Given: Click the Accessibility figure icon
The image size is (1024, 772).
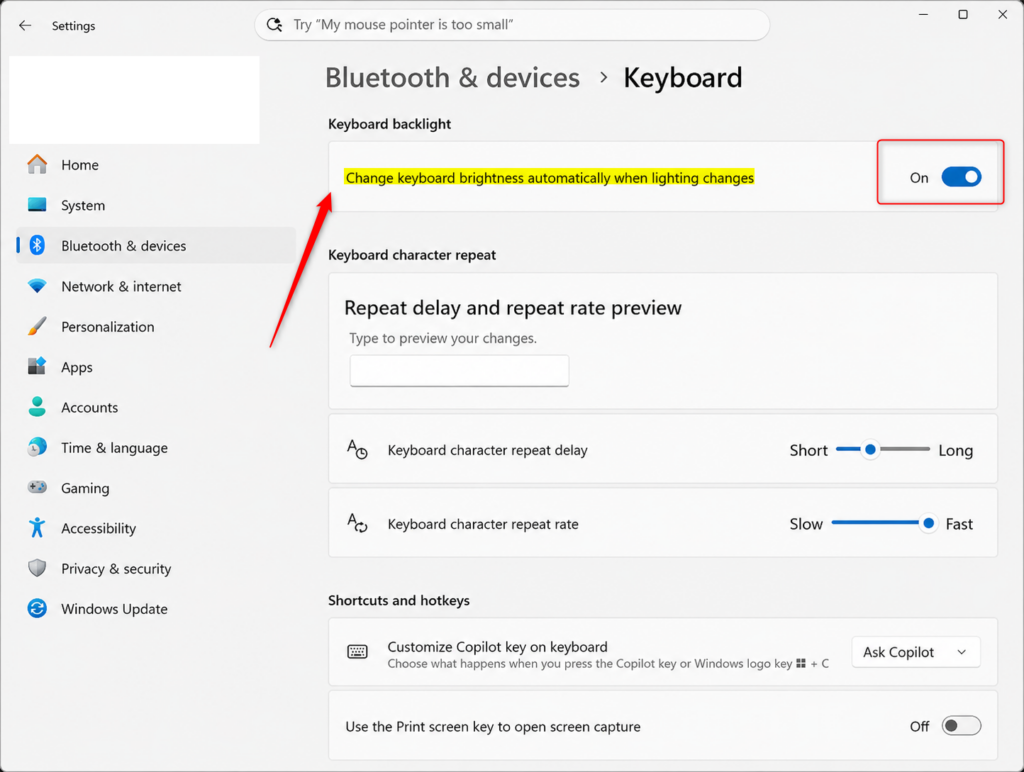Looking at the screenshot, I should click(x=37, y=528).
